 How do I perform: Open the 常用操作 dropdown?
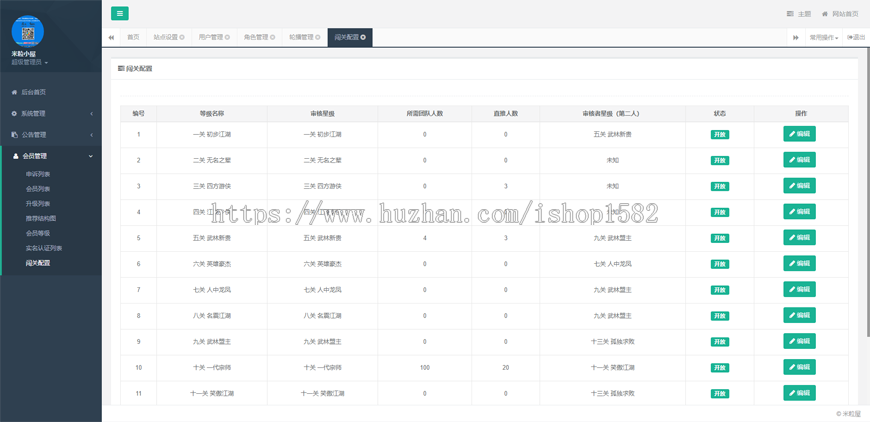823,38
